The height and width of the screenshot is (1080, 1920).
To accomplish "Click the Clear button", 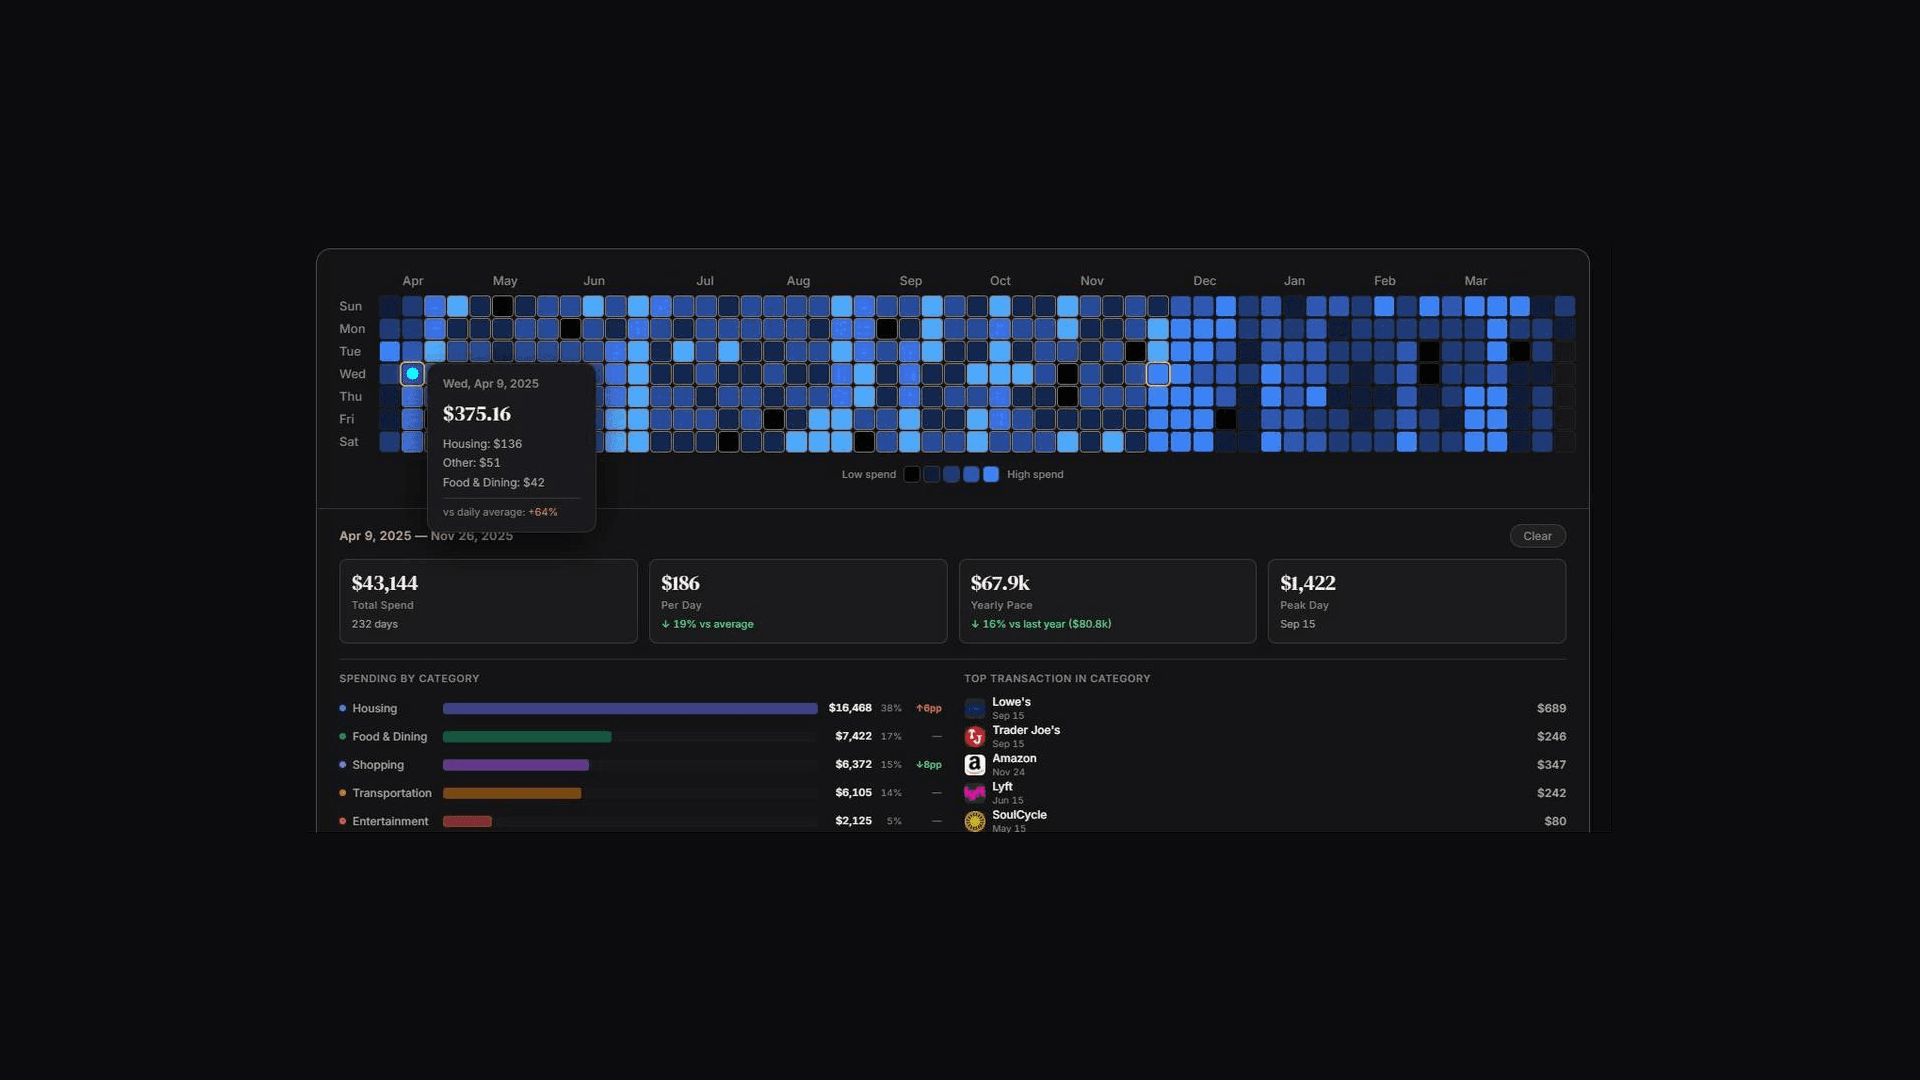I will 1537,536.
